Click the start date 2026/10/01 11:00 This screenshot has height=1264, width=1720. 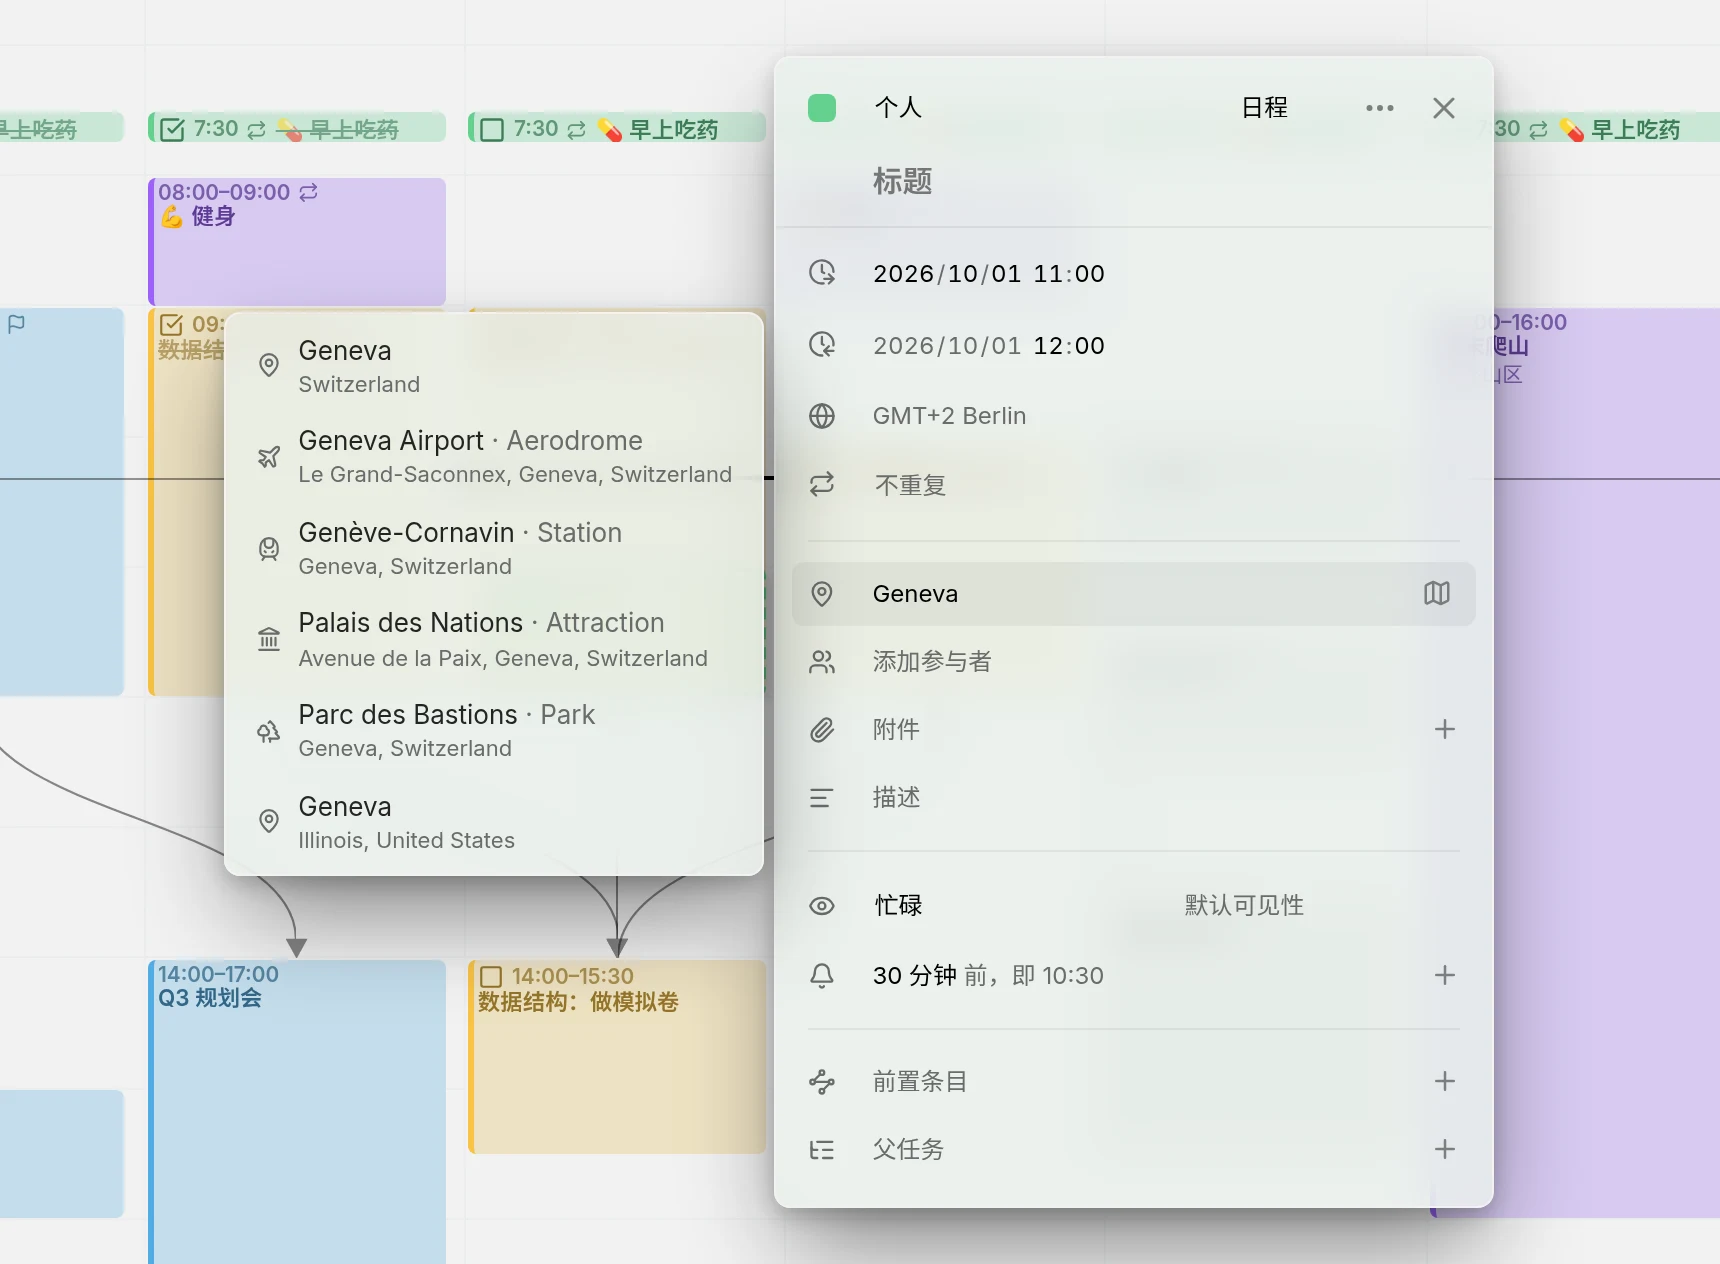pos(988,273)
